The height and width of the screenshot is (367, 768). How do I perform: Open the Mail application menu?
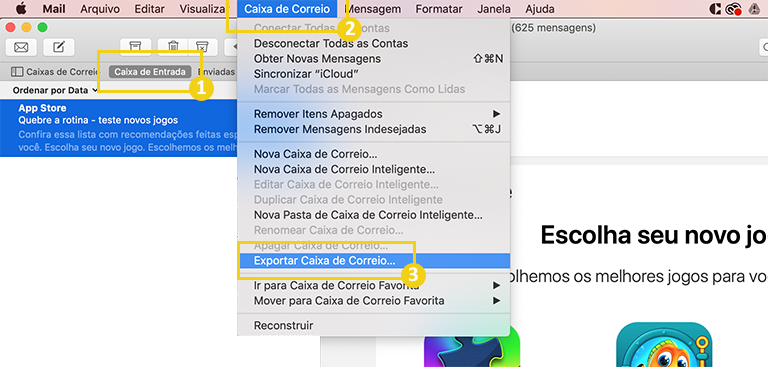click(x=54, y=9)
